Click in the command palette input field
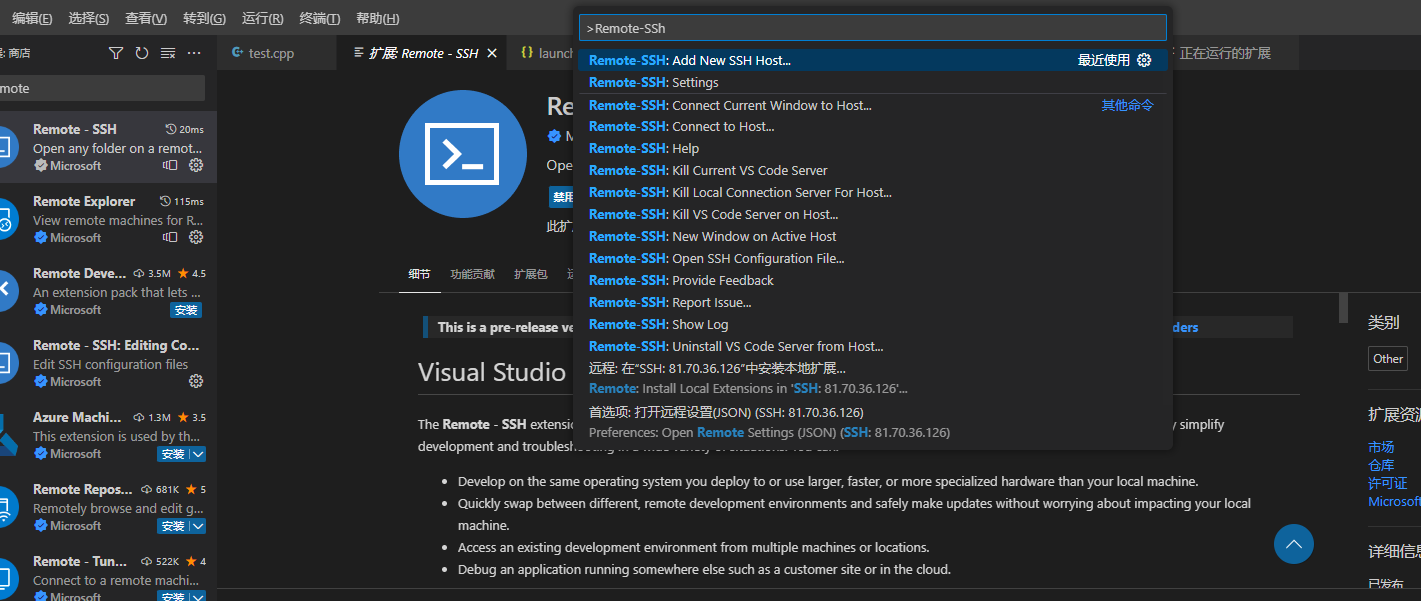1421x601 pixels. pyautogui.click(x=872, y=28)
